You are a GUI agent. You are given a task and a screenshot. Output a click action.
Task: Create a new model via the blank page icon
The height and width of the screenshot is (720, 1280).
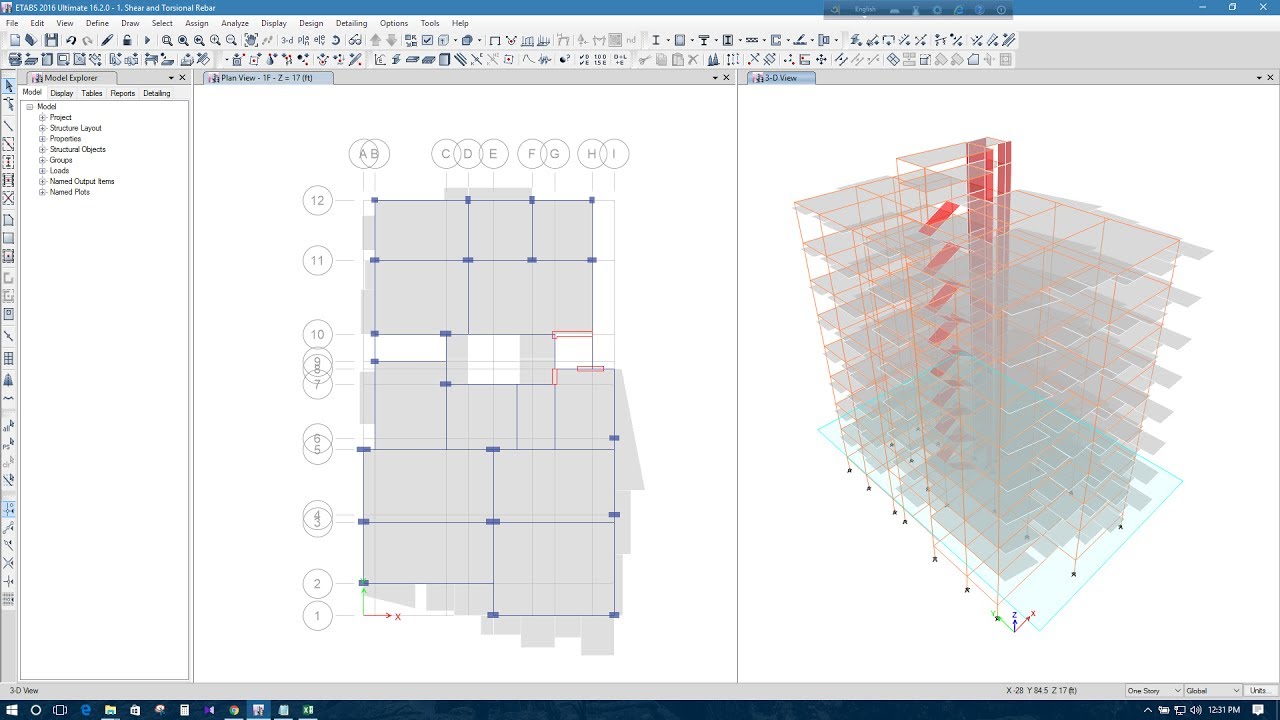click(x=15, y=41)
